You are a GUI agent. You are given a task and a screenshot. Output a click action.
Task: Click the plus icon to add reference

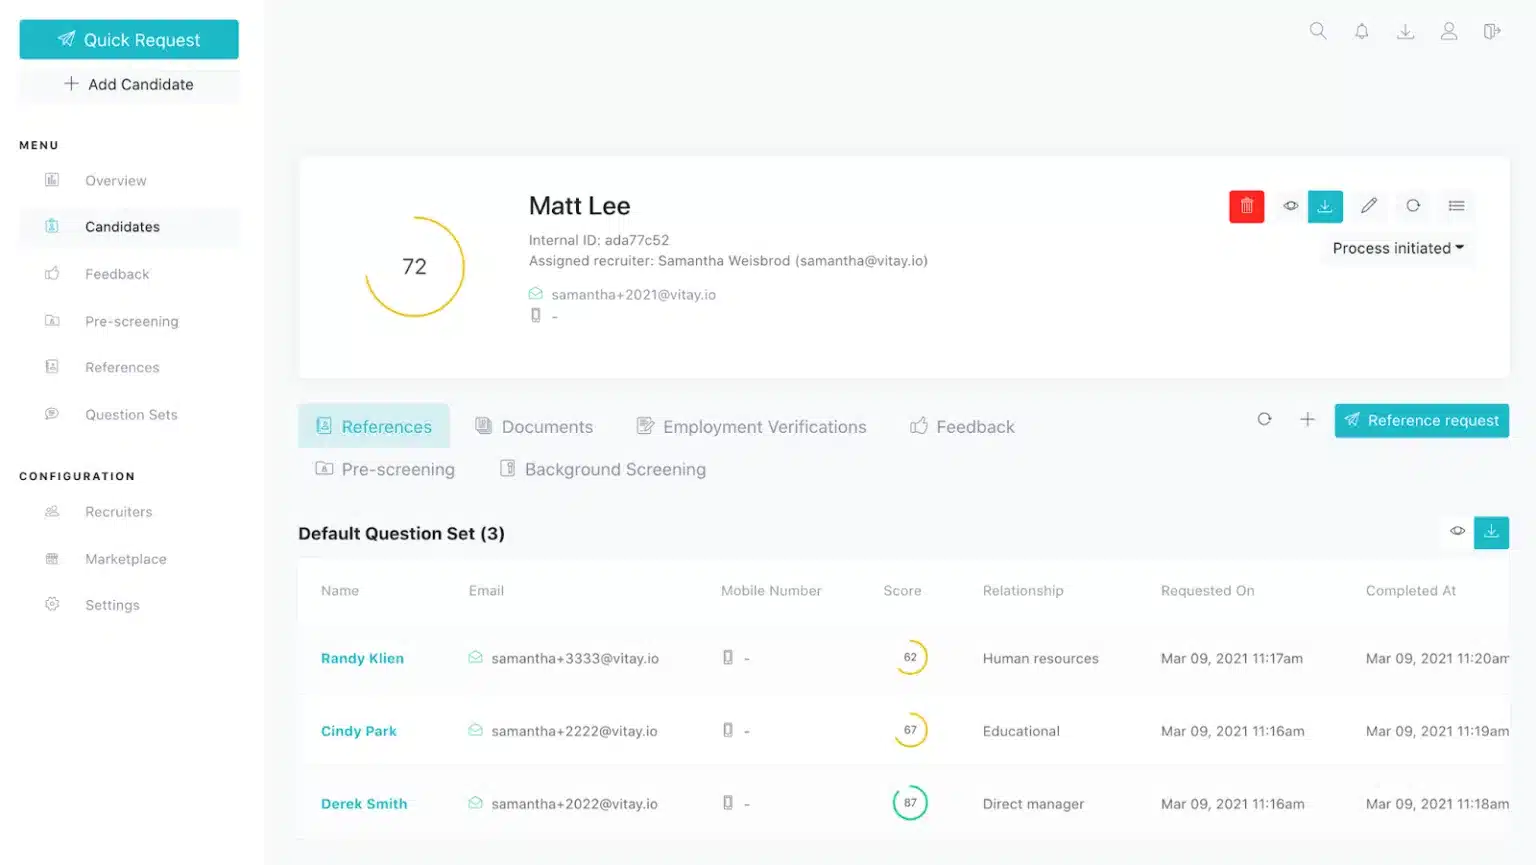click(x=1307, y=419)
